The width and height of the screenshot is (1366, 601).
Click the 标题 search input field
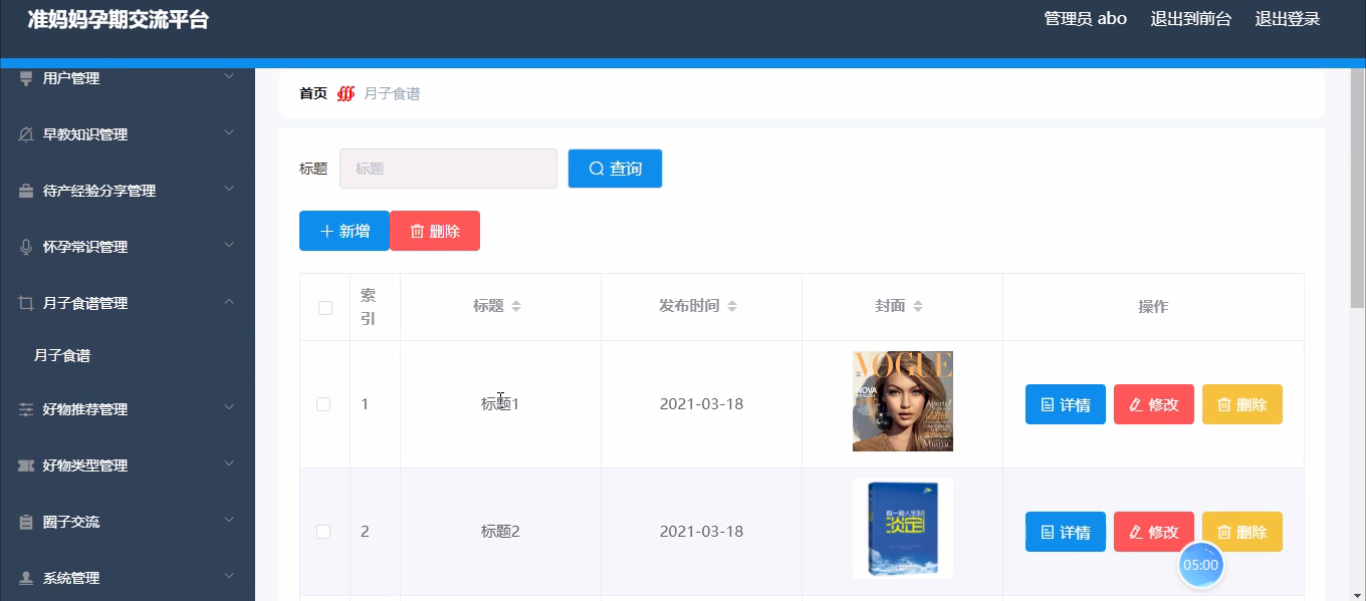(x=448, y=169)
